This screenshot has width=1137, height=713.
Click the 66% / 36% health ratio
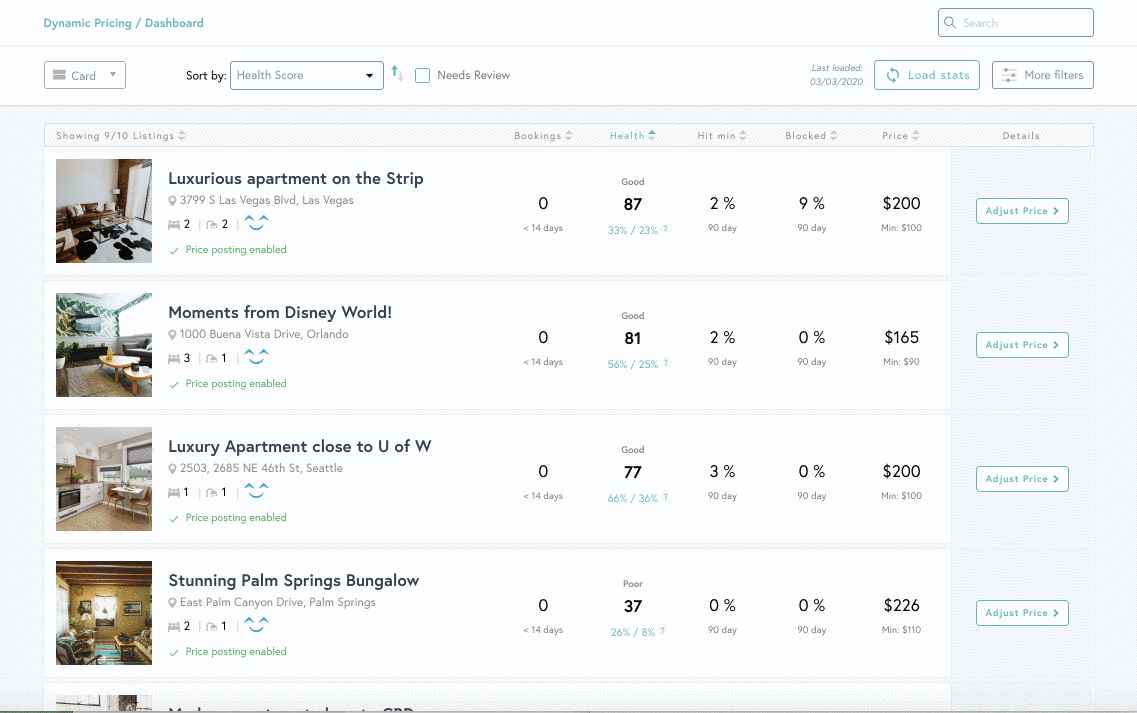click(x=632, y=498)
